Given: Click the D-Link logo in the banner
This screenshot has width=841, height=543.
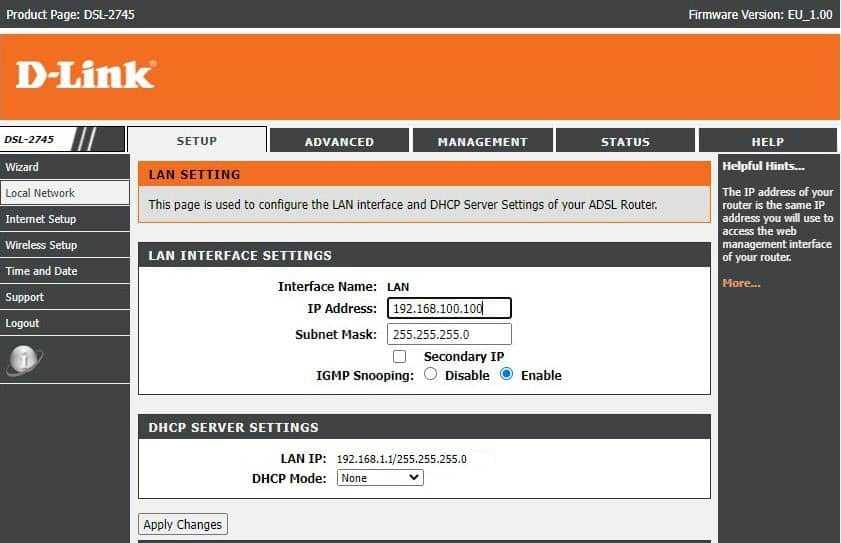Looking at the screenshot, I should 86,74.
